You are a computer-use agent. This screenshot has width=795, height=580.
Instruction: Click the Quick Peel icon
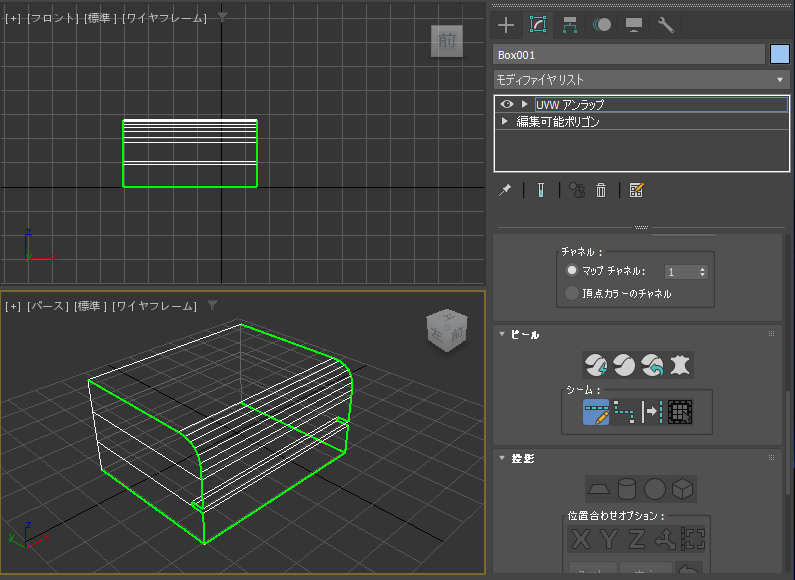[x=596, y=365]
